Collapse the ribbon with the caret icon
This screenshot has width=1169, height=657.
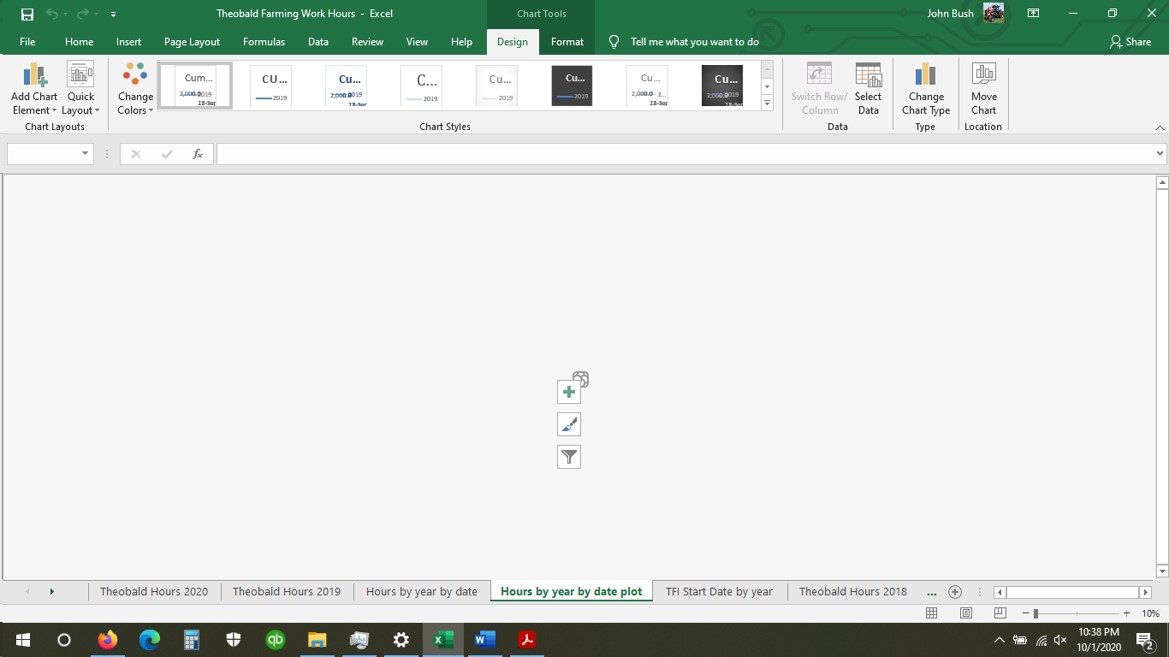click(x=1159, y=128)
